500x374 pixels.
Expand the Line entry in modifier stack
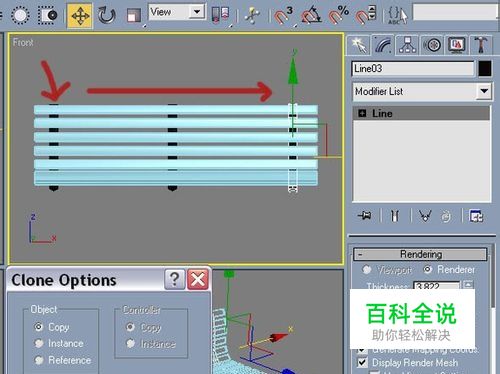coord(362,113)
